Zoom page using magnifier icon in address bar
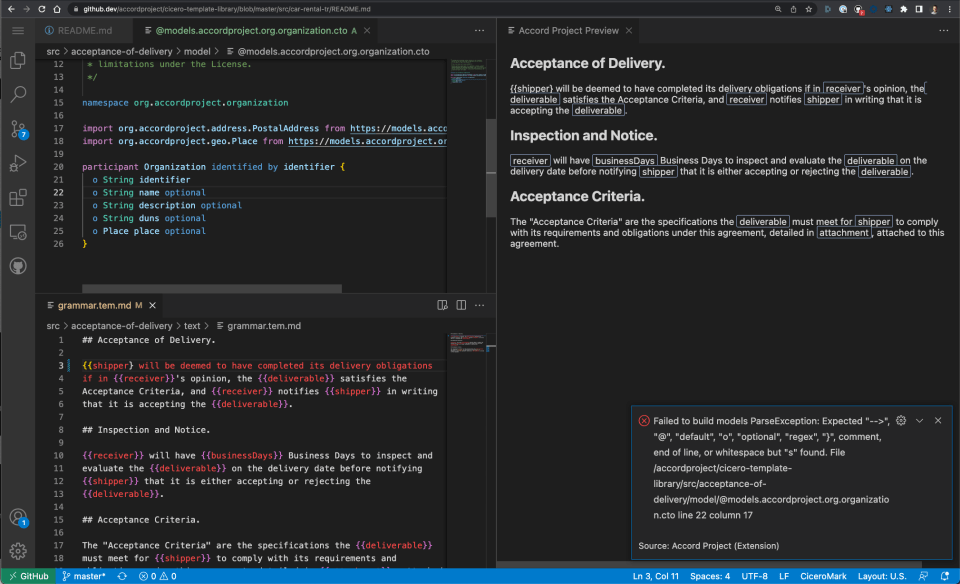The height and width of the screenshot is (584, 960). coord(778,9)
